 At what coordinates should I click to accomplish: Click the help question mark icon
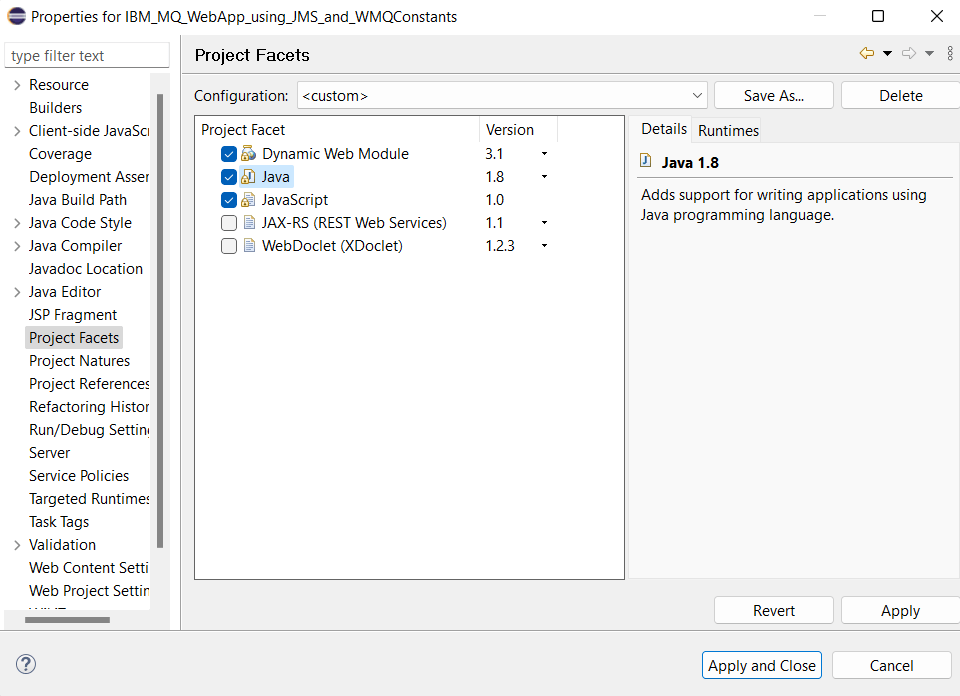[25, 664]
